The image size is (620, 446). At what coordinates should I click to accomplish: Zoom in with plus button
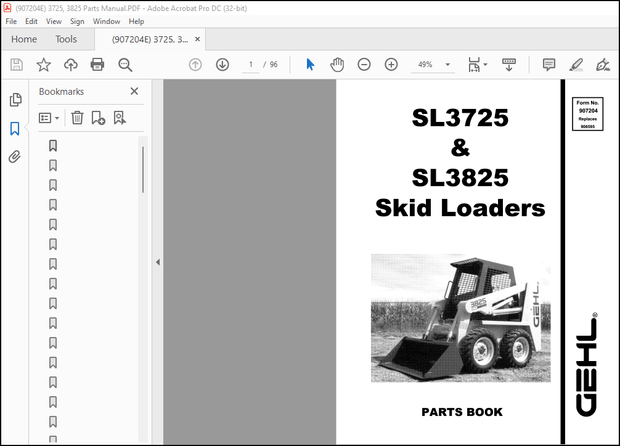coord(391,64)
